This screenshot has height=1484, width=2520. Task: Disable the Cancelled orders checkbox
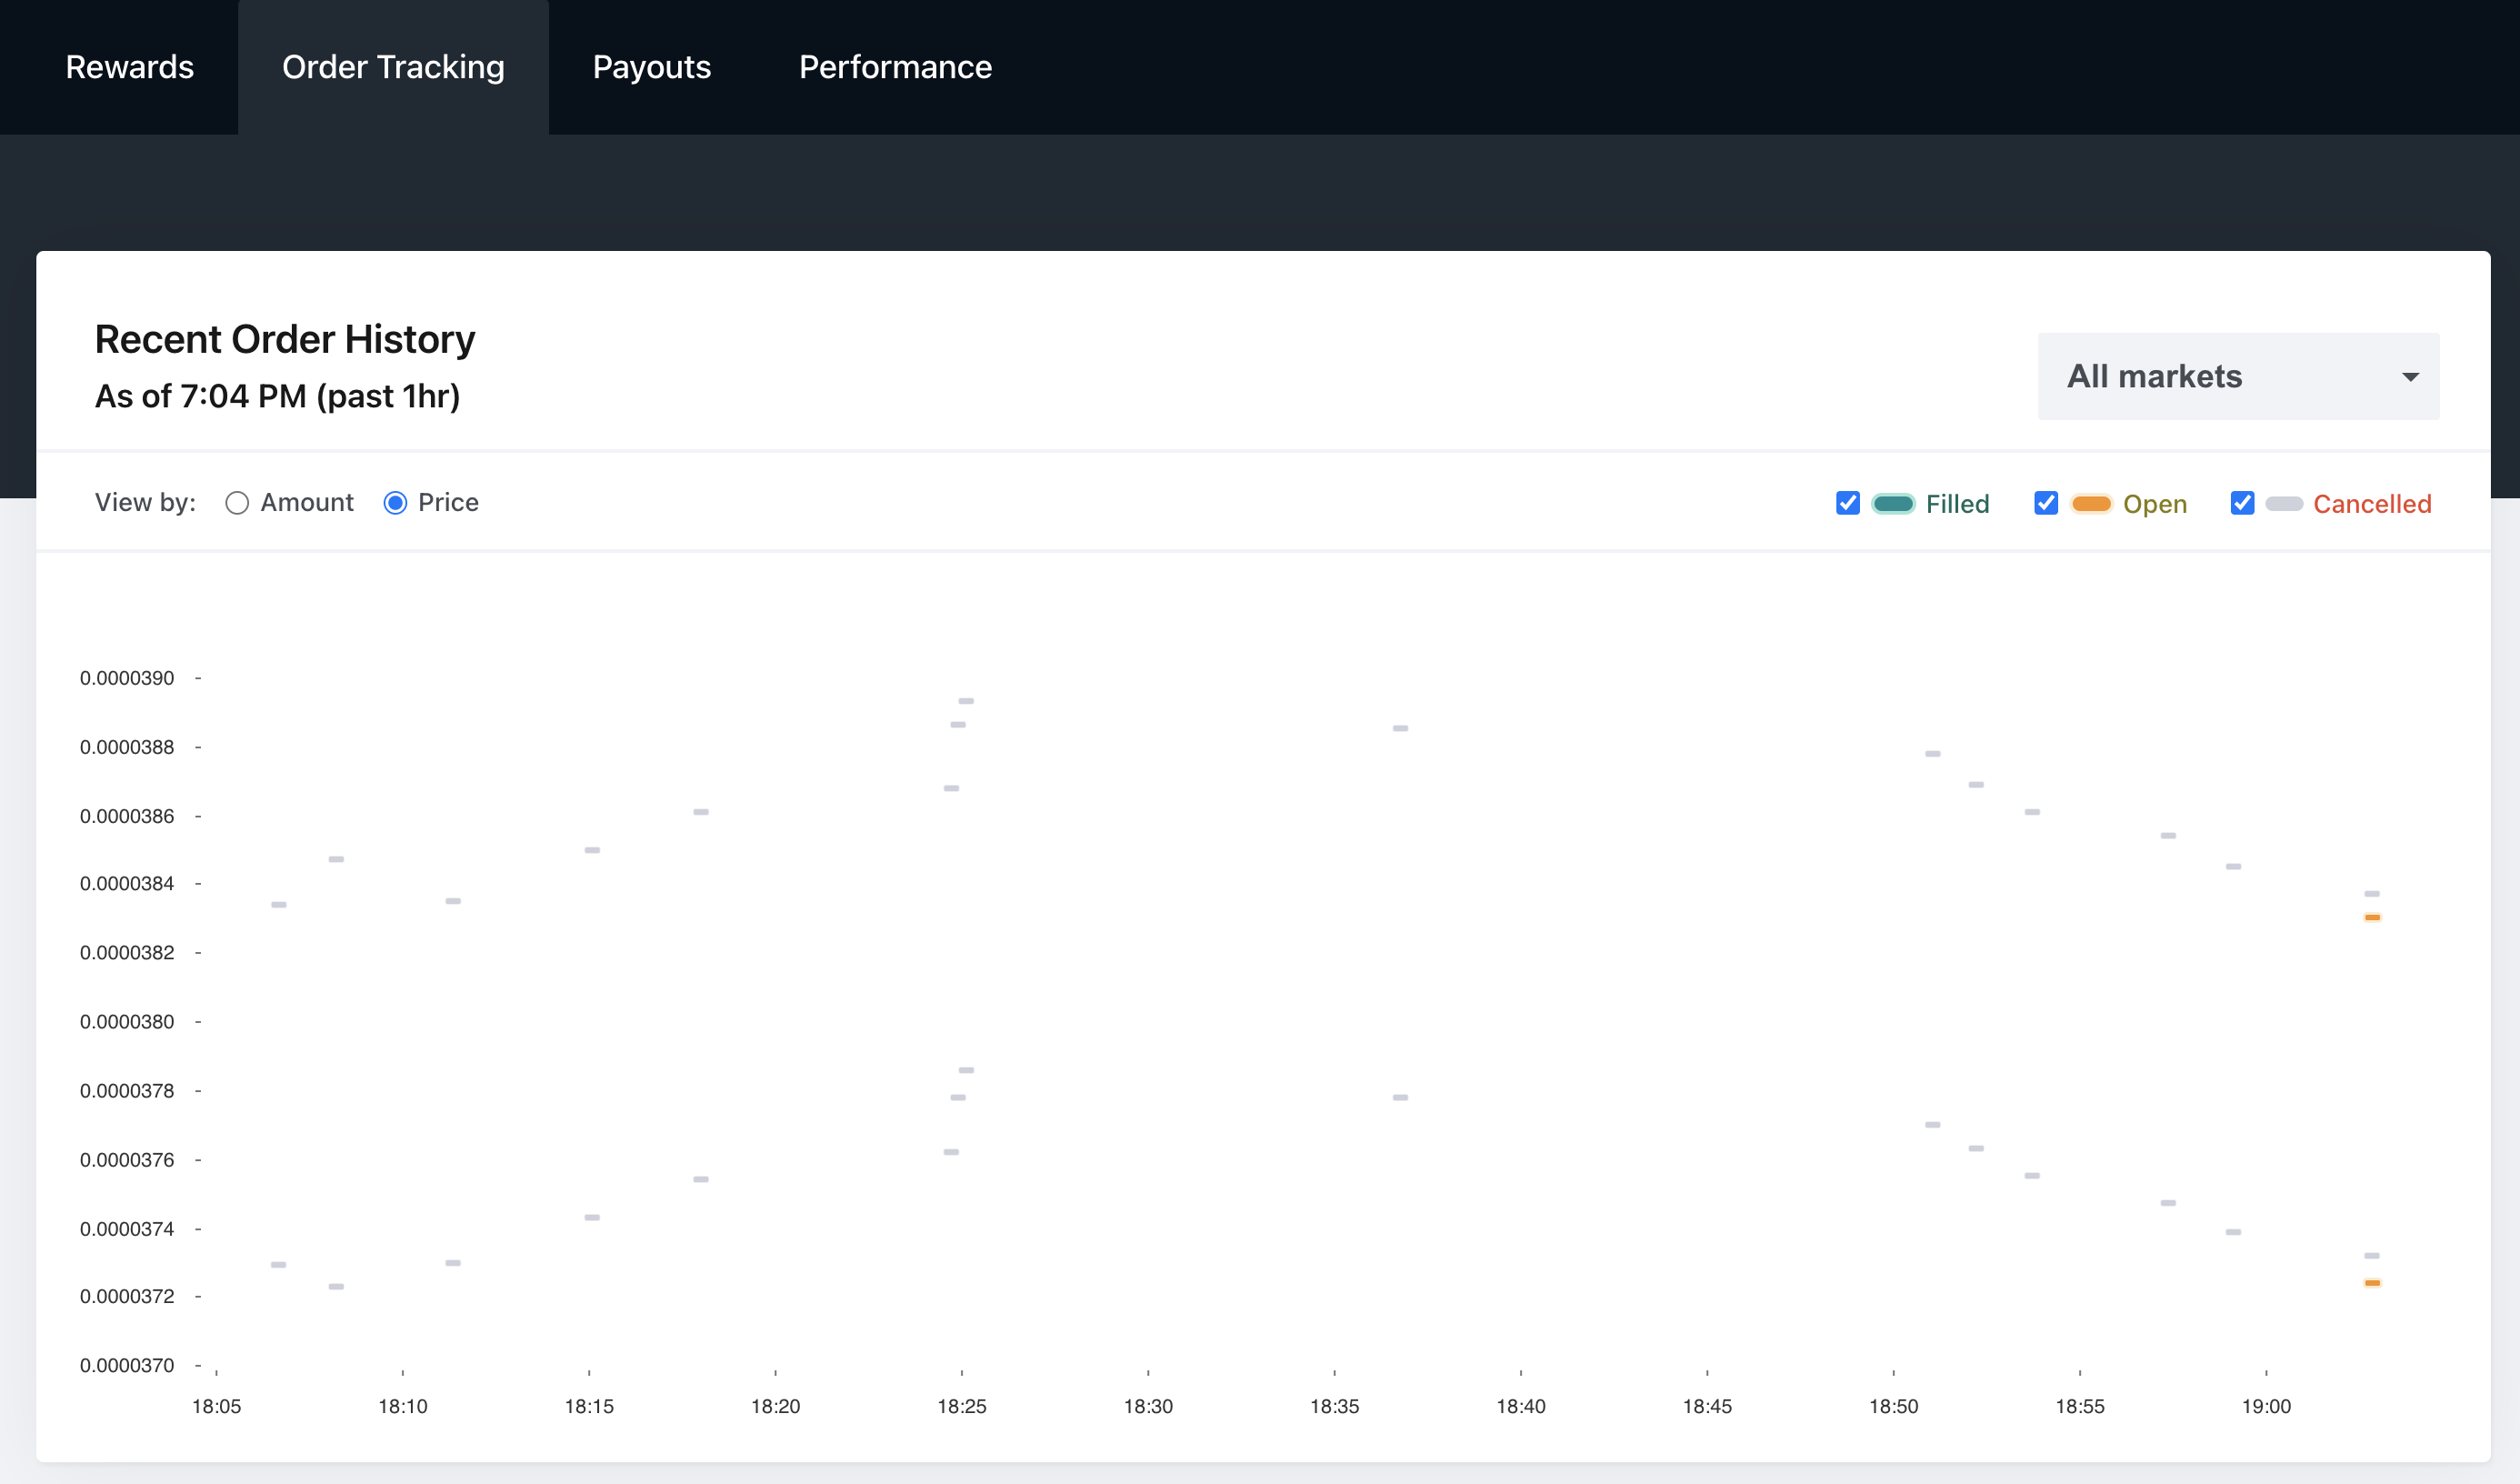point(2242,503)
